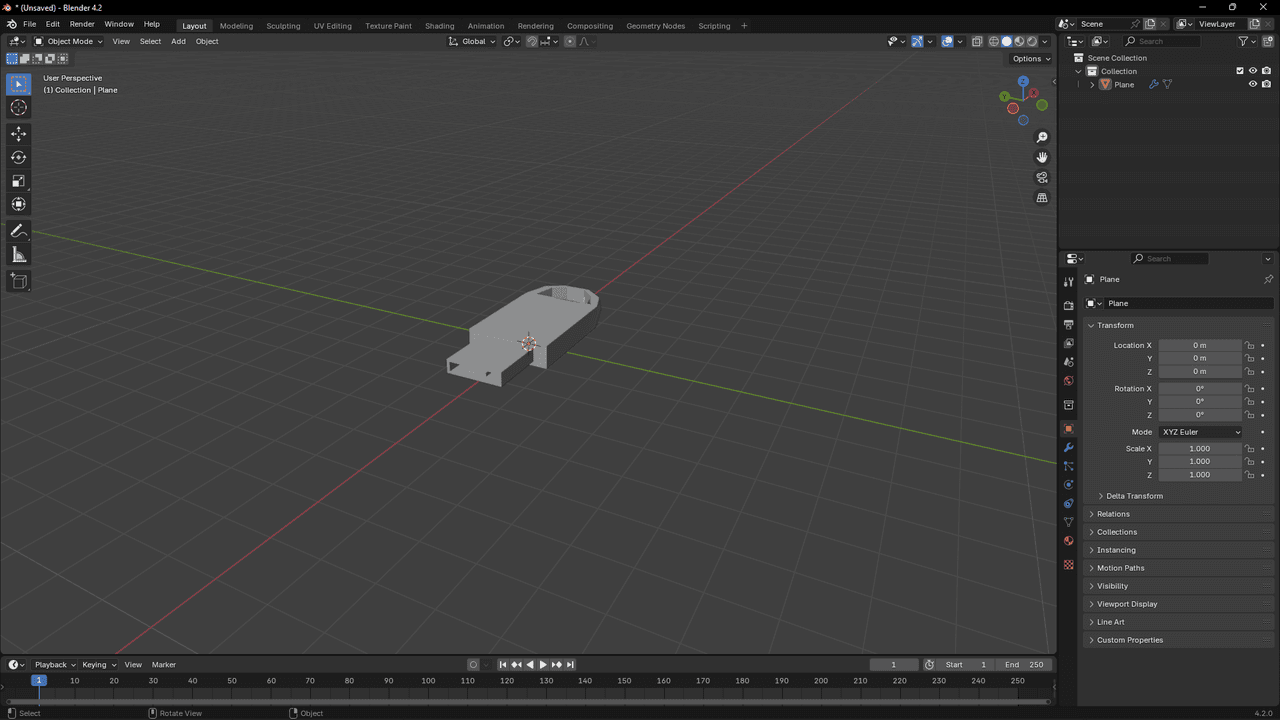The height and width of the screenshot is (720, 1280).
Task: Click the Scale X value field
Action: click(x=1199, y=449)
